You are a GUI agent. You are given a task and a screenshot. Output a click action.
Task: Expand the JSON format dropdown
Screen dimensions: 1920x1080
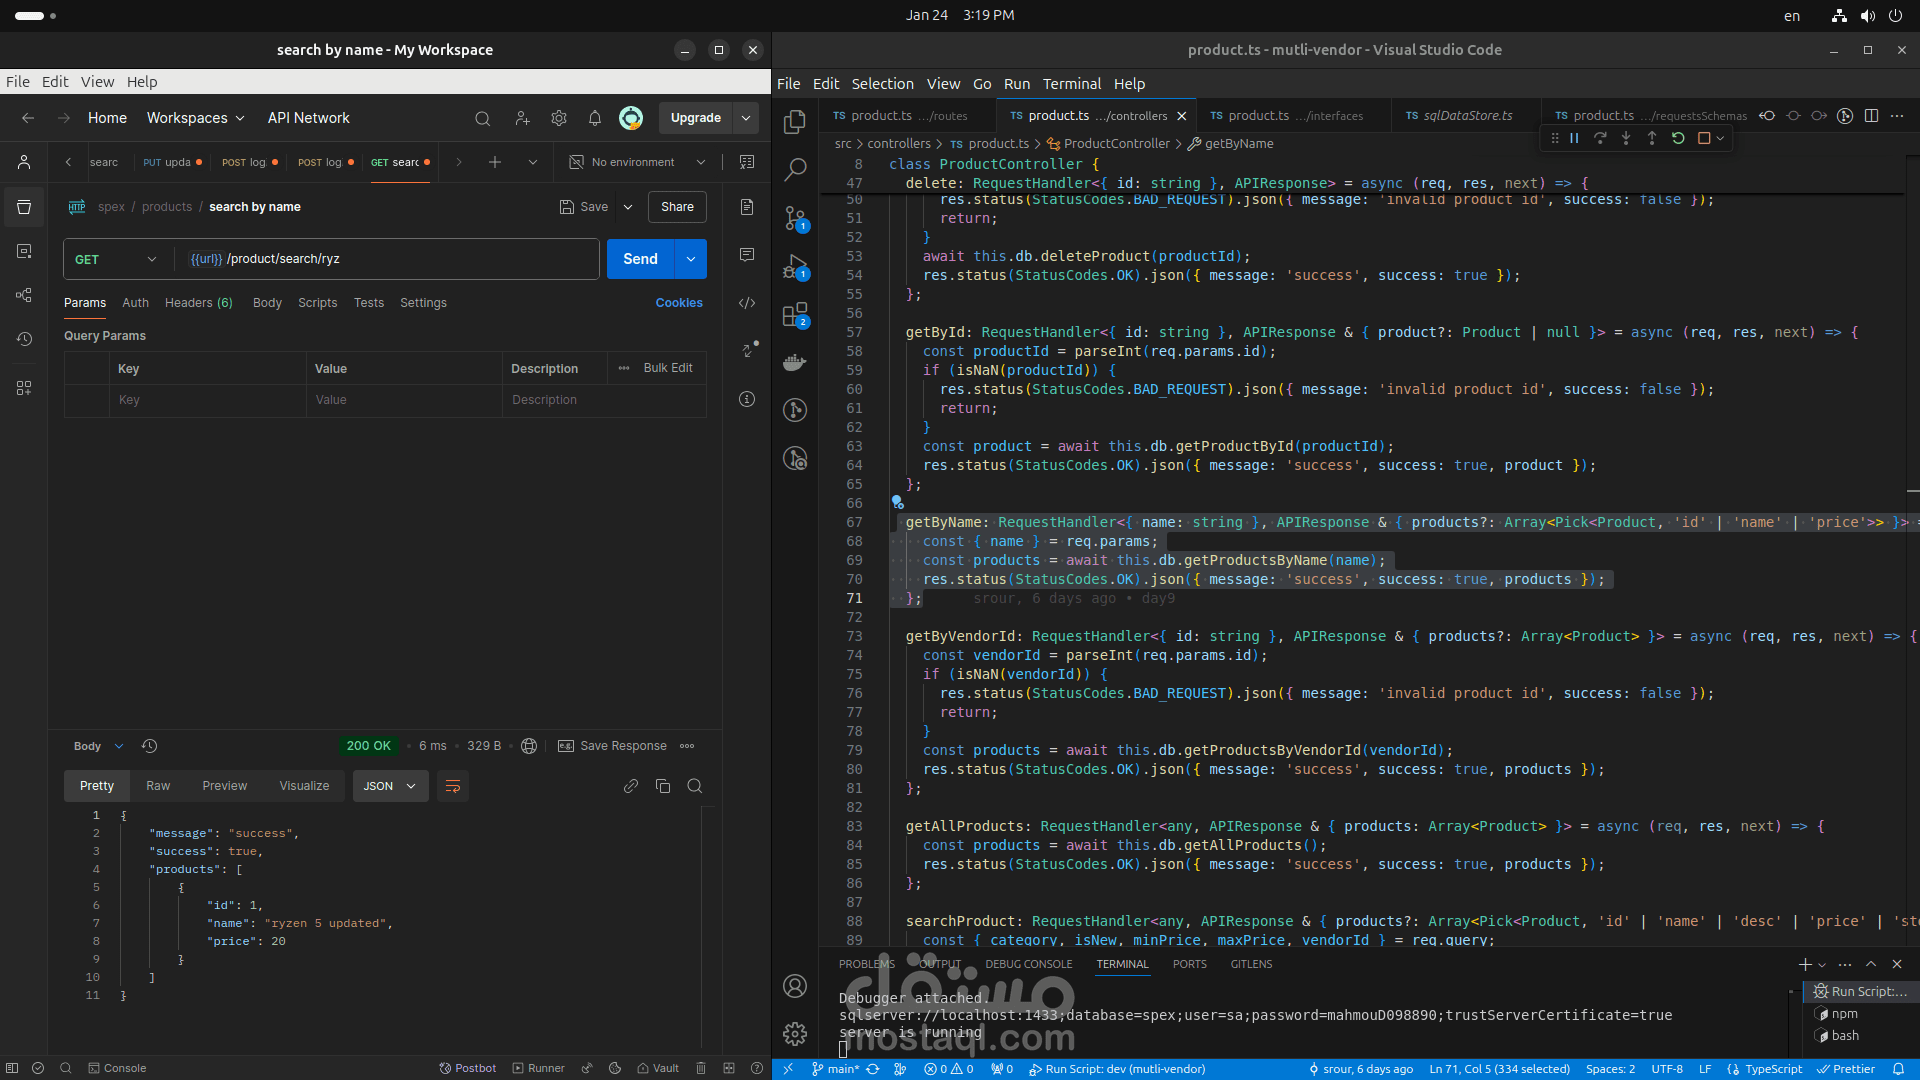pyautogui.click(x=390, y=786)
